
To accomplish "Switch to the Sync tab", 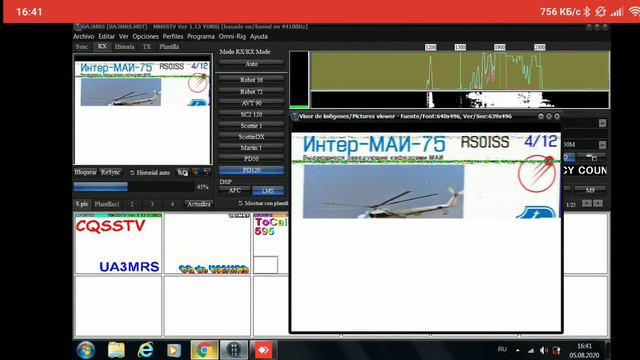I will click(x=82, y=47).
